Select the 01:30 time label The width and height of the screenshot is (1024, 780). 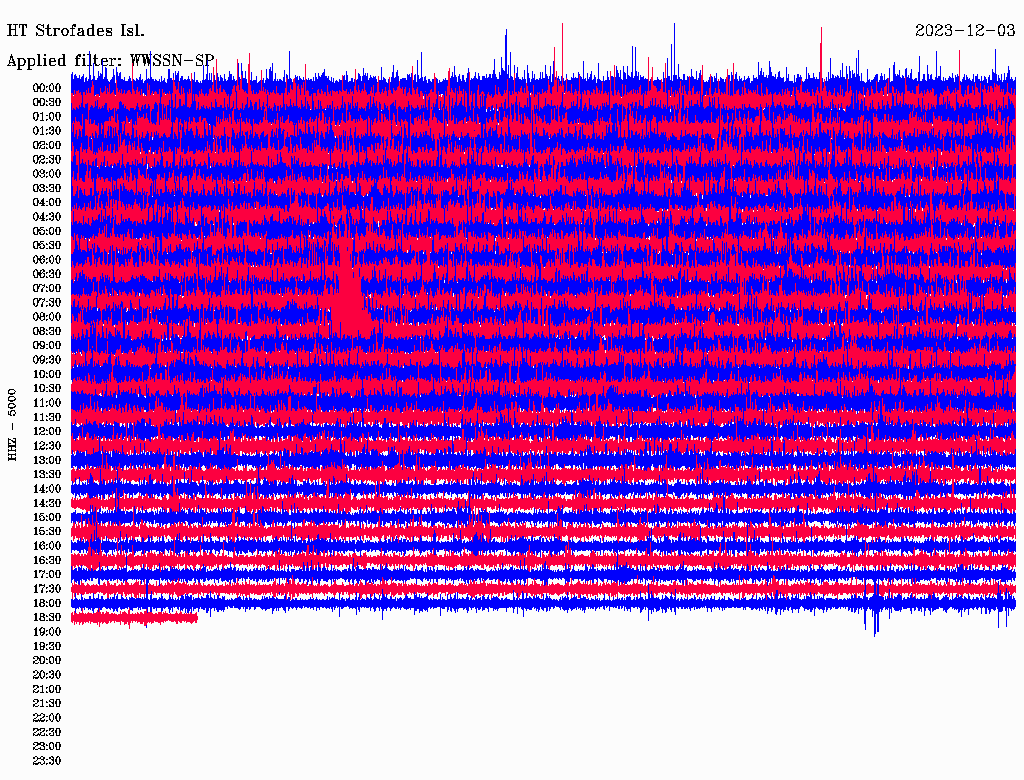47,131
